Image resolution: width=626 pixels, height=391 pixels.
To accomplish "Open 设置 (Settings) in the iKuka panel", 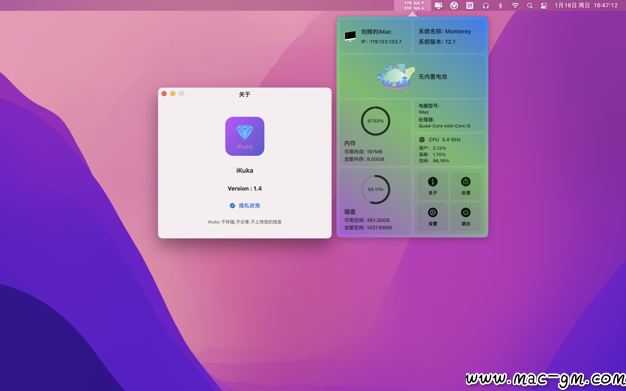I will click(x=433, y=216).
